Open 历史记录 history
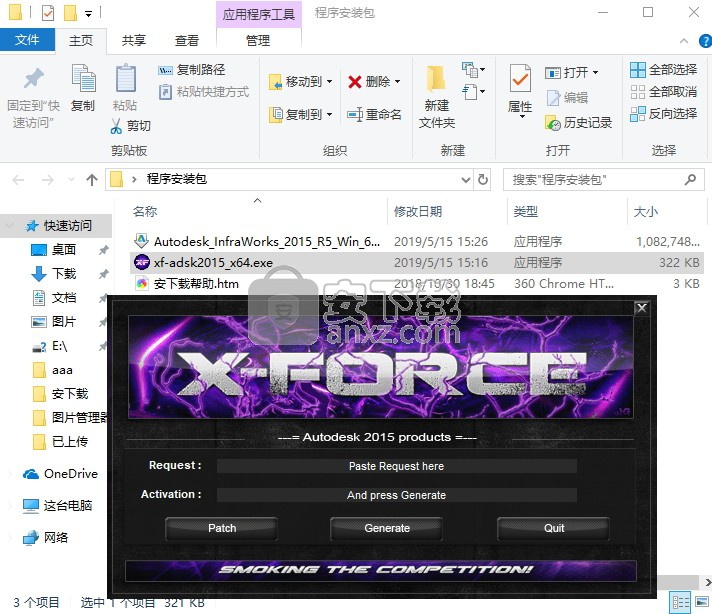 click(578, 123)
